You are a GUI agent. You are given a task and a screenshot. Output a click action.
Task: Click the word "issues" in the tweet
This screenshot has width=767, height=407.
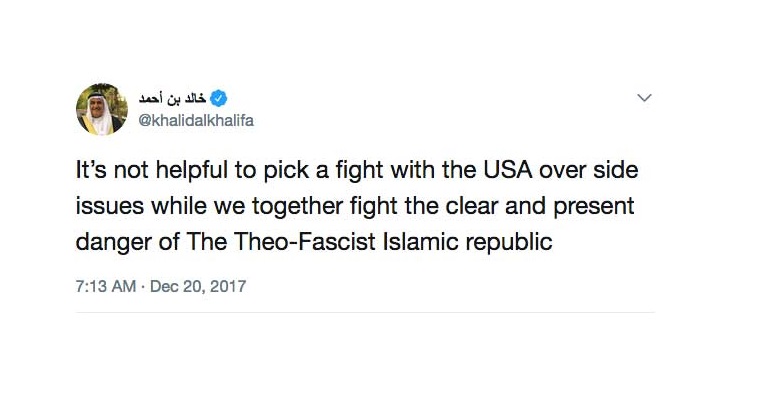(107, 206)
